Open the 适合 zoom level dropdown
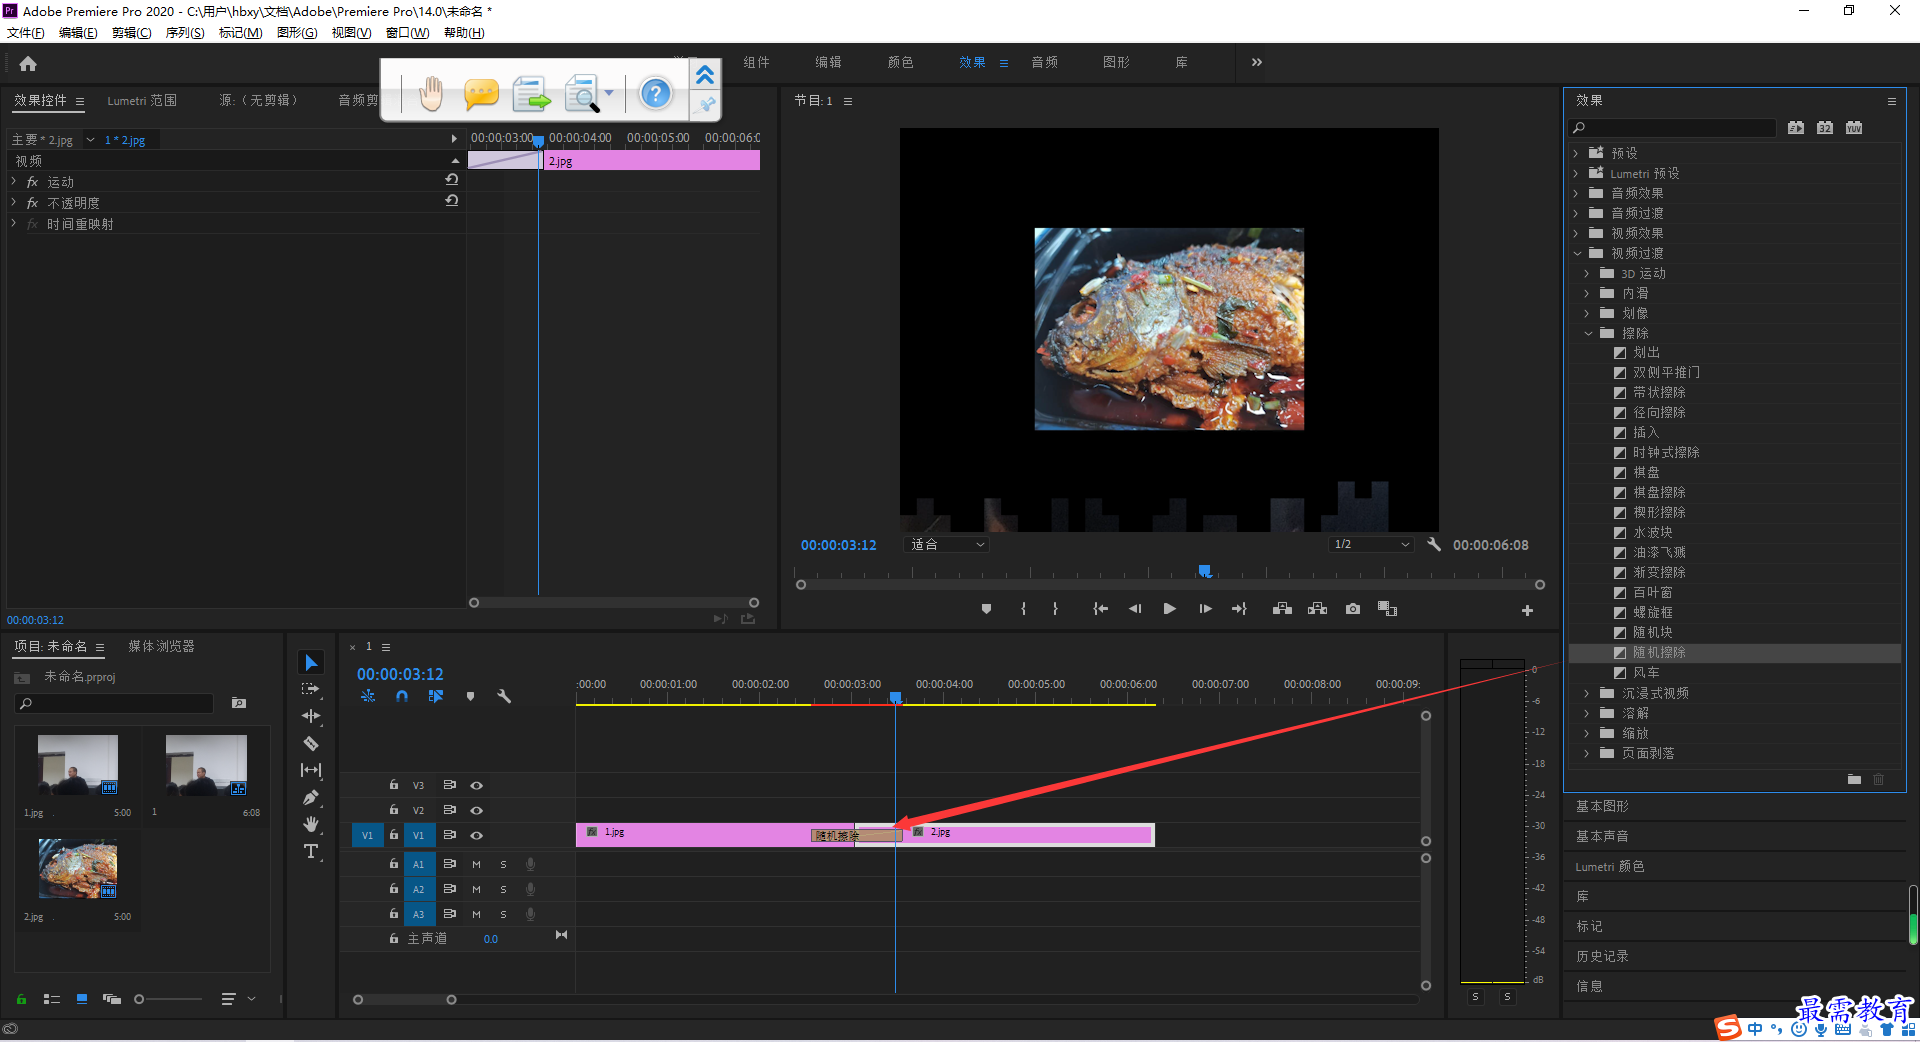The height and width of the screenshot is (1042, 1920). point(946,544)
